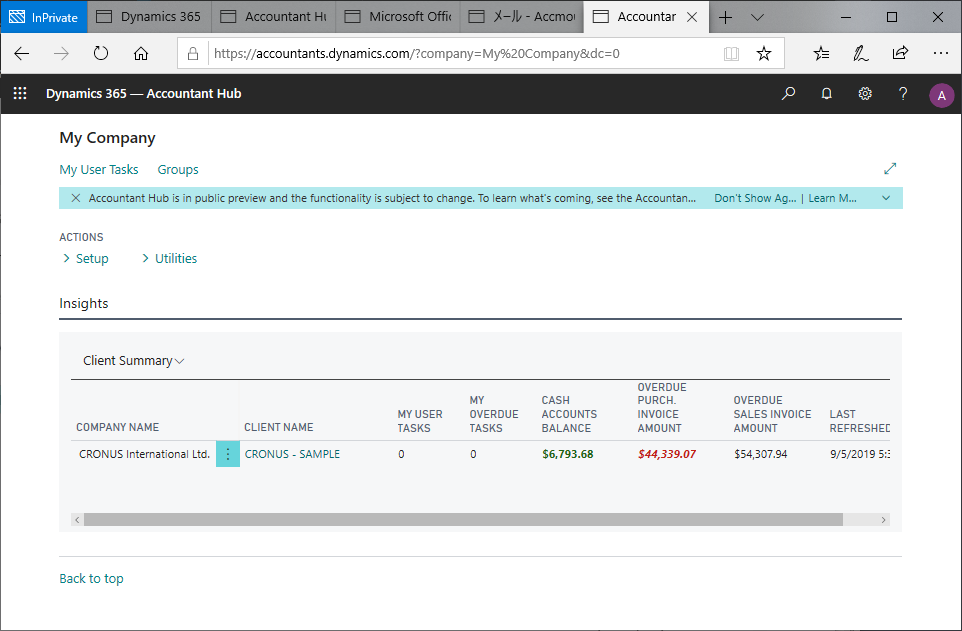Click the cash balance $6,793.68
This screenshot has width=962, height=631.
coord(568,454)
